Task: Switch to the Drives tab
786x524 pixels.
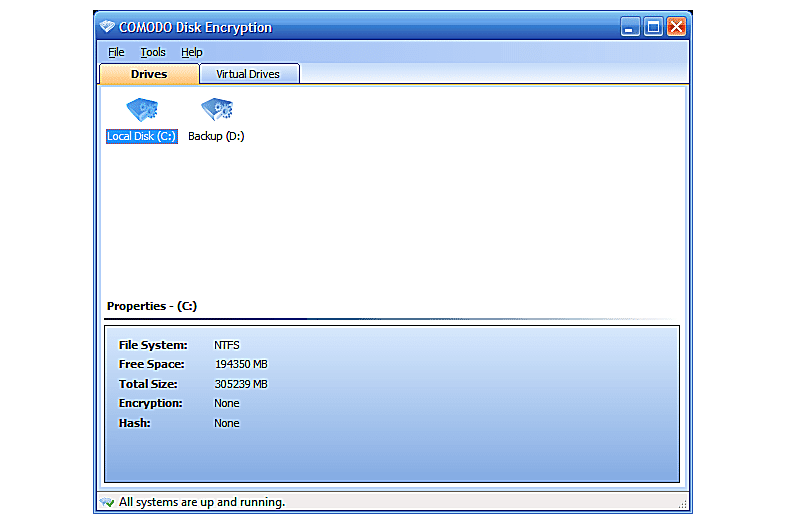Action: 149,74
